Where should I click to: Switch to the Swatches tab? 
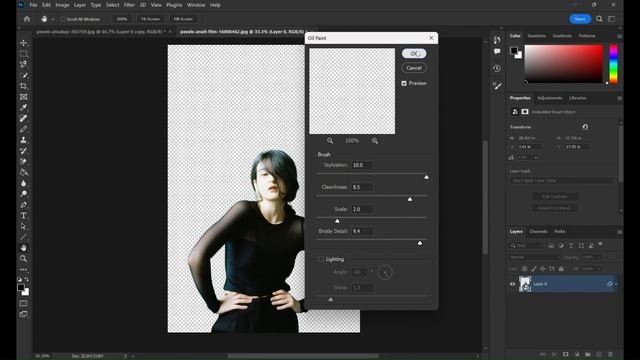(536, 36)
